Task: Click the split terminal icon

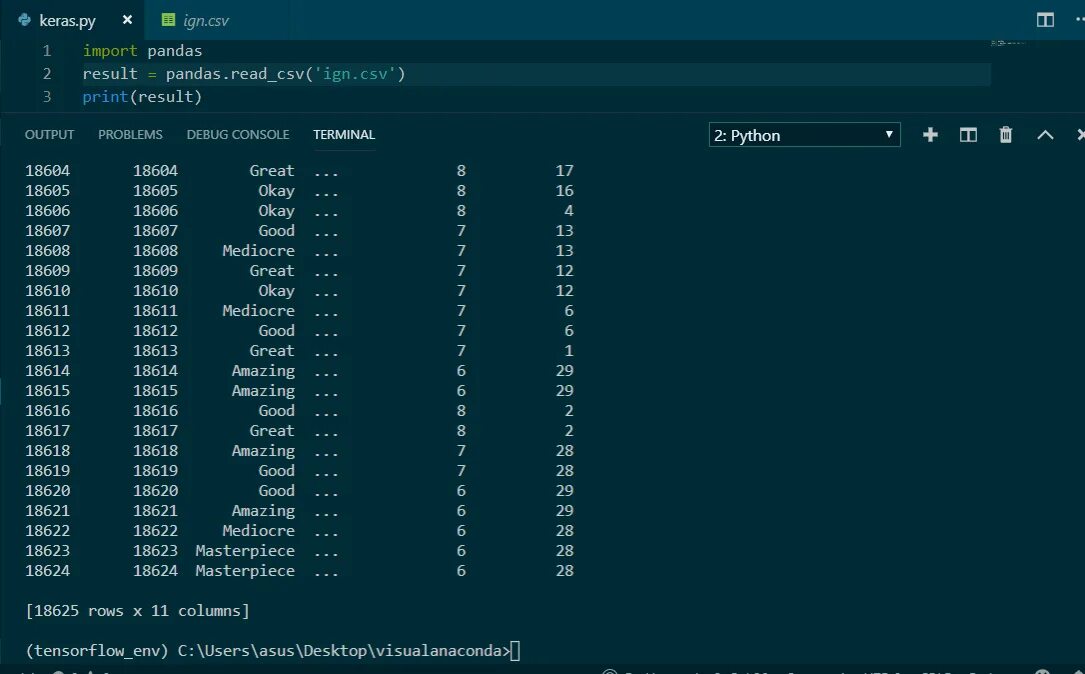Action: (968, 135)
